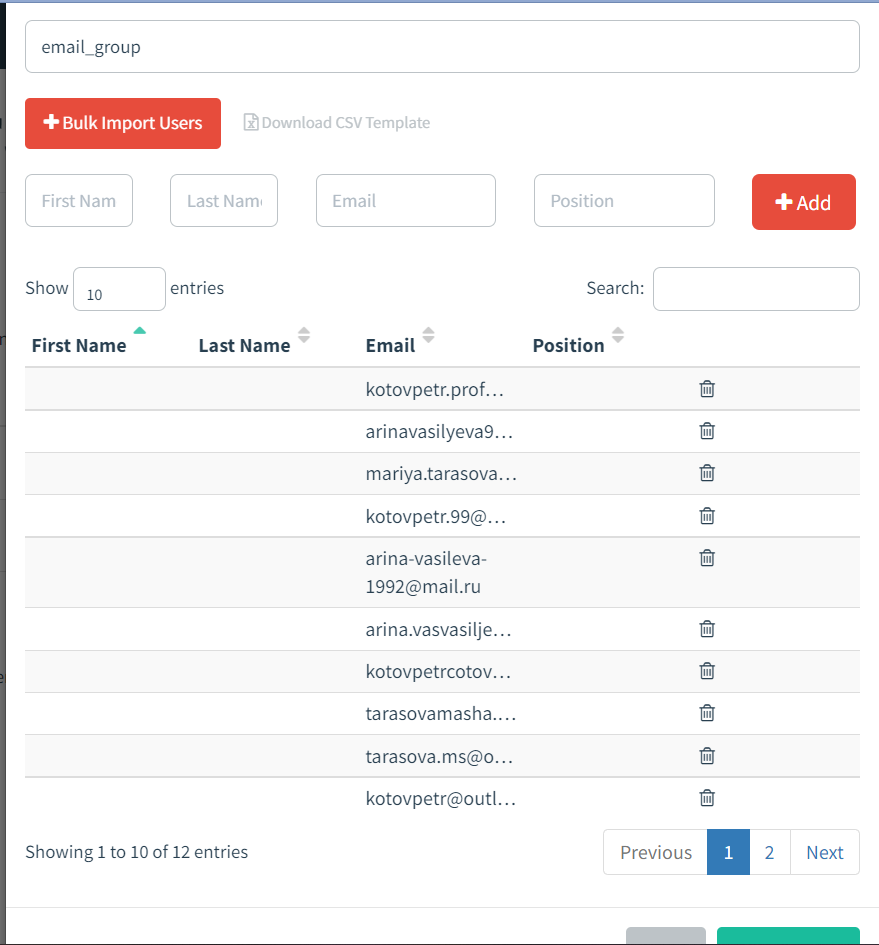Delete the arinavasilyeva9 email entry
This screenshot has height=945, width=879.
(707, 431)
